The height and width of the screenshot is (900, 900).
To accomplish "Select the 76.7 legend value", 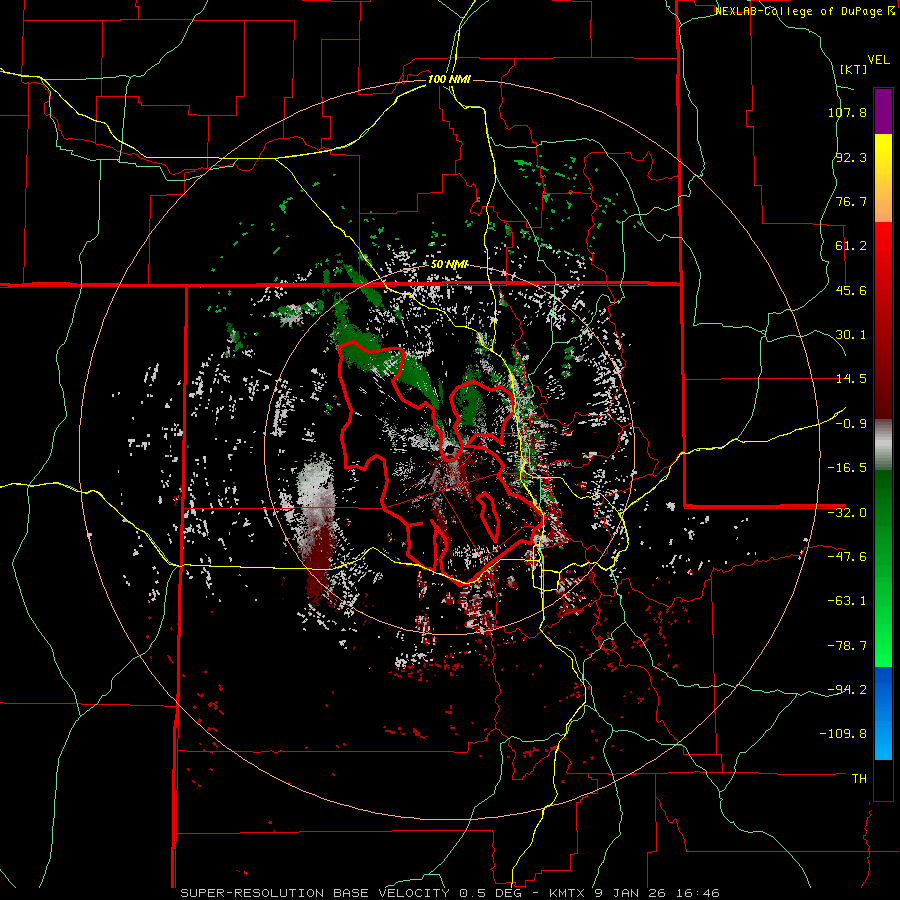I will click(851, 201).
